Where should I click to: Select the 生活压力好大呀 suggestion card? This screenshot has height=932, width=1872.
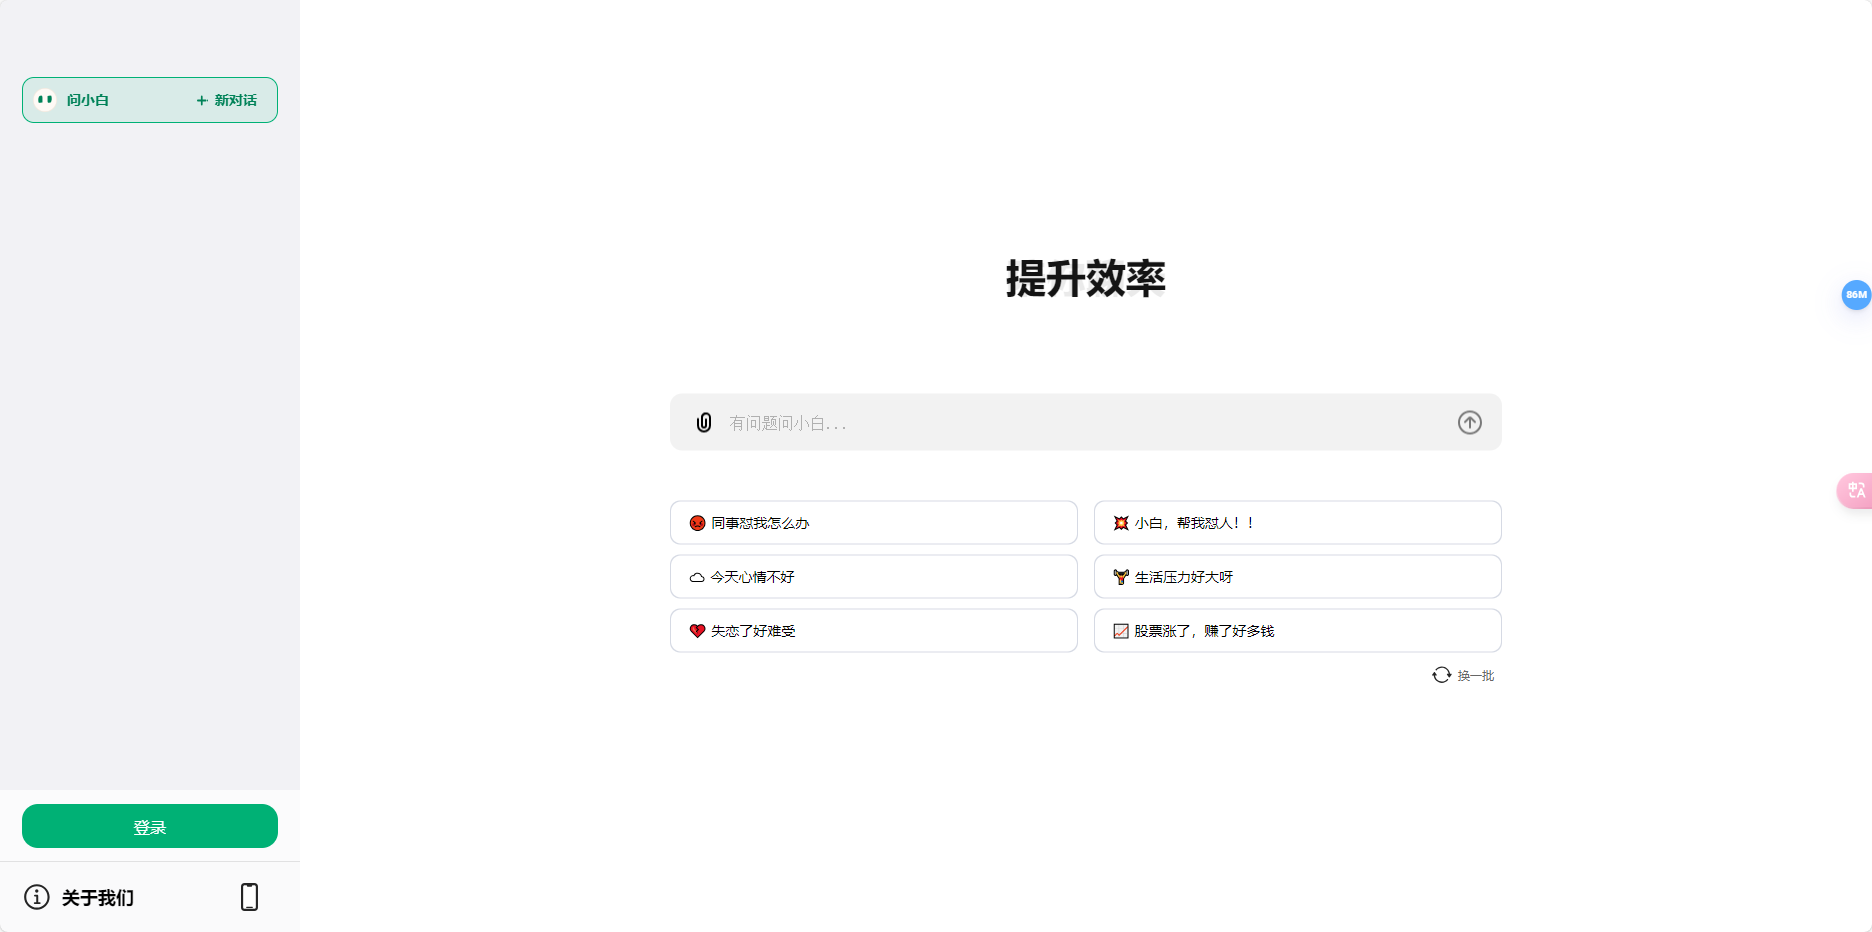click(x=1296, y=576)
